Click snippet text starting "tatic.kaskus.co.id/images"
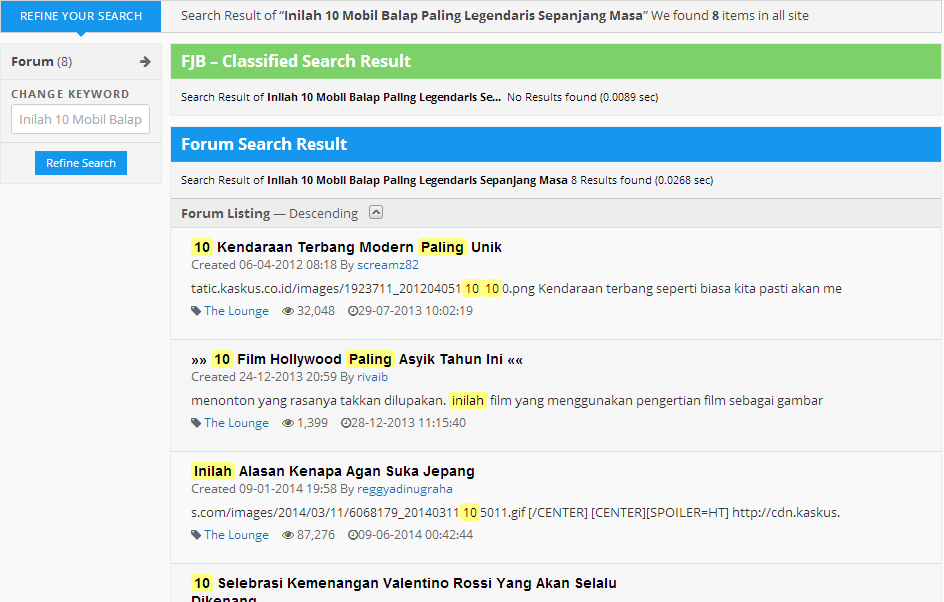 (516, 288)
